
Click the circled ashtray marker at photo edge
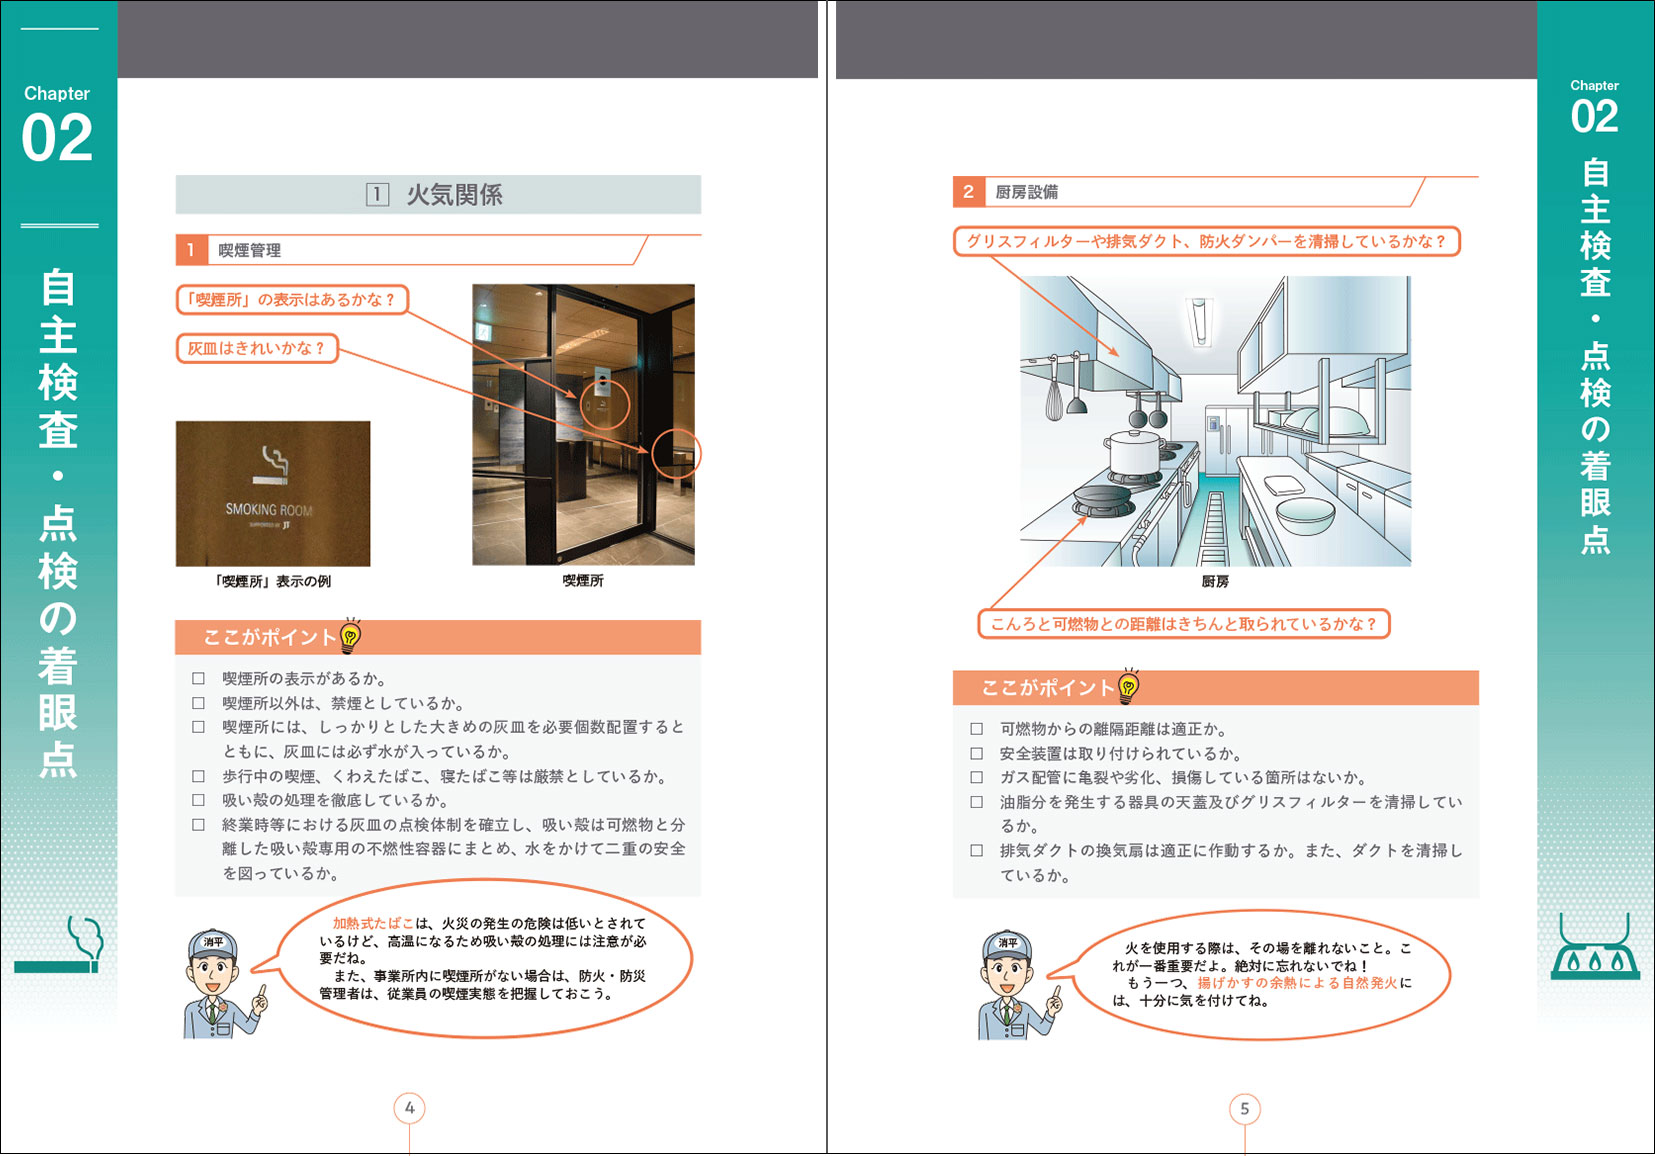click(676, 454)
